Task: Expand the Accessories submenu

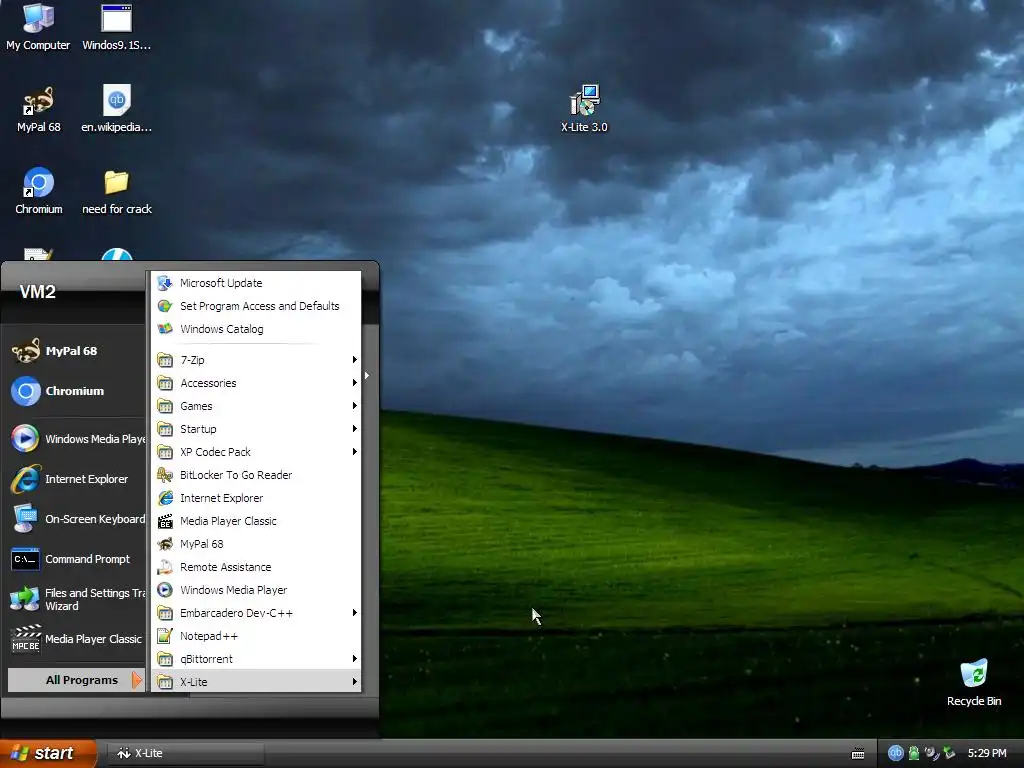Action: (x=256, y=383)
